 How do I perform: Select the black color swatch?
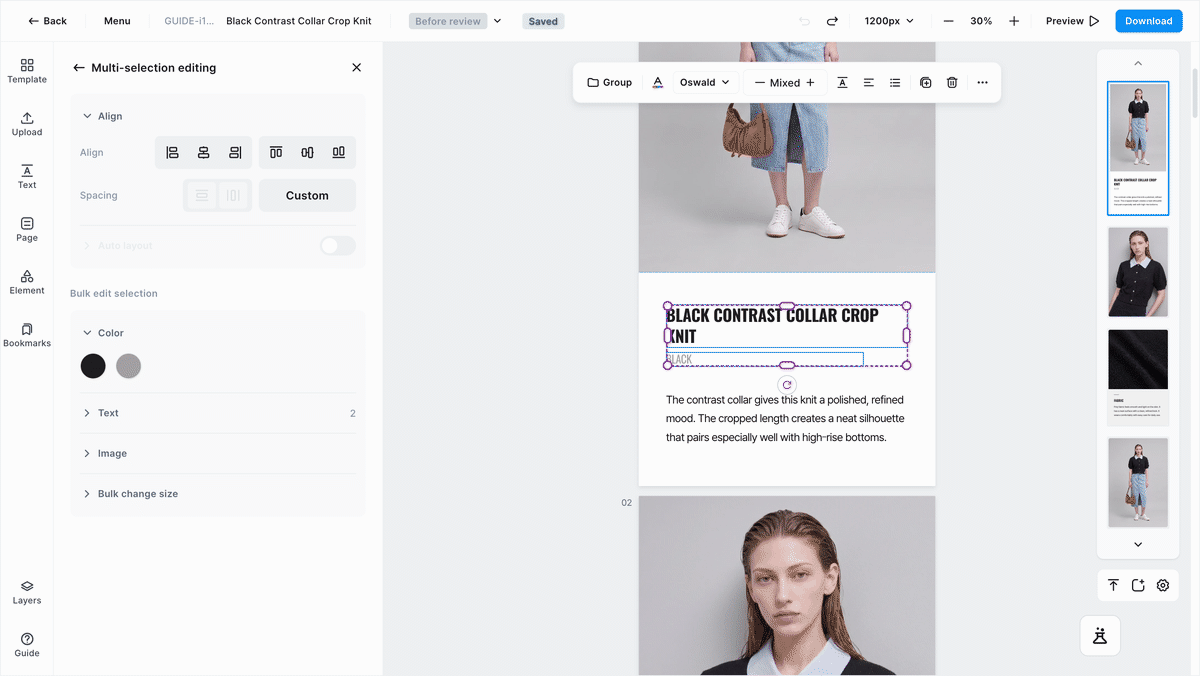[x=93, y=366]
